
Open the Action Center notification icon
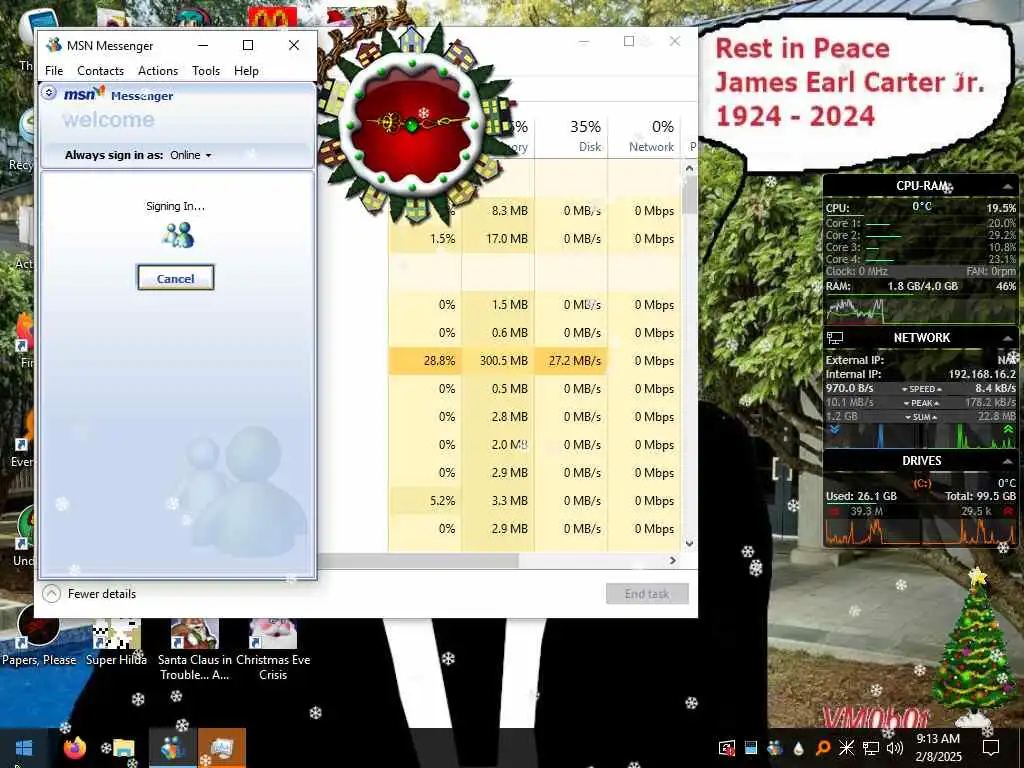pos(991,748)
